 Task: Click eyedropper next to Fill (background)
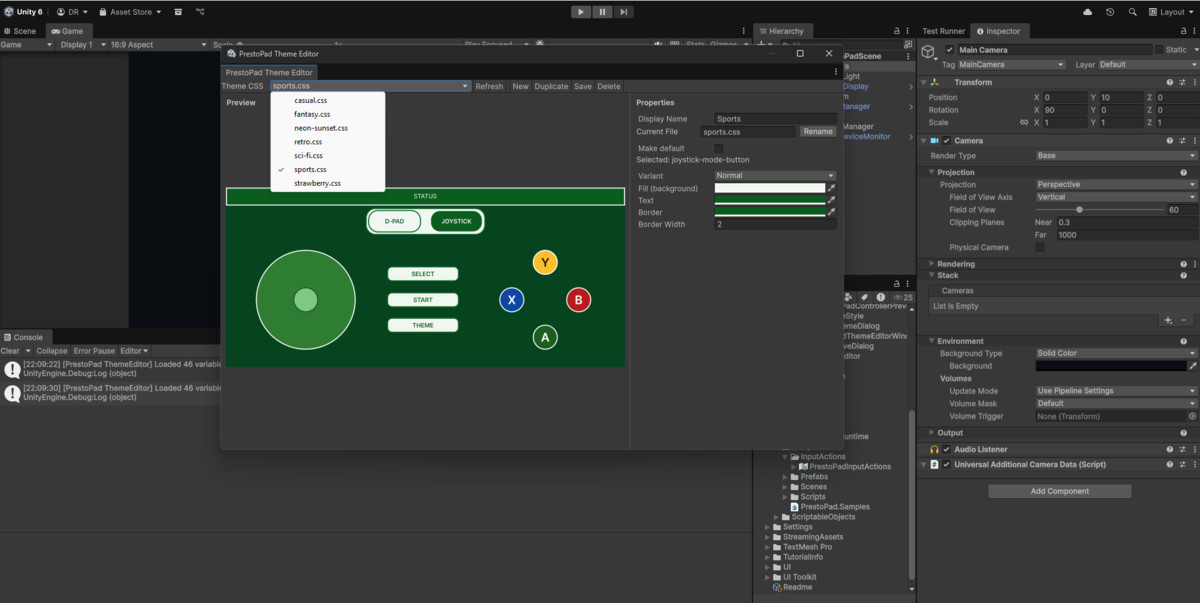coord(831,188)
